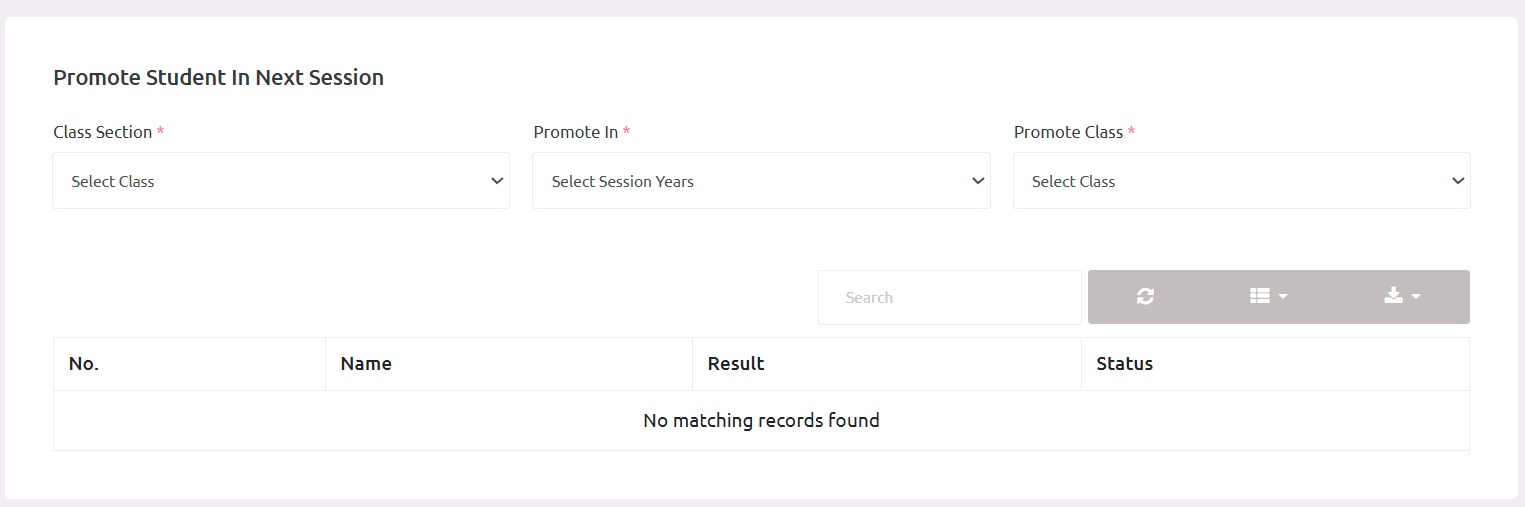The width and height of the screenshot is (1525, 507).
Task: Click the refresh table icon
Action: tap(1145, 297)
